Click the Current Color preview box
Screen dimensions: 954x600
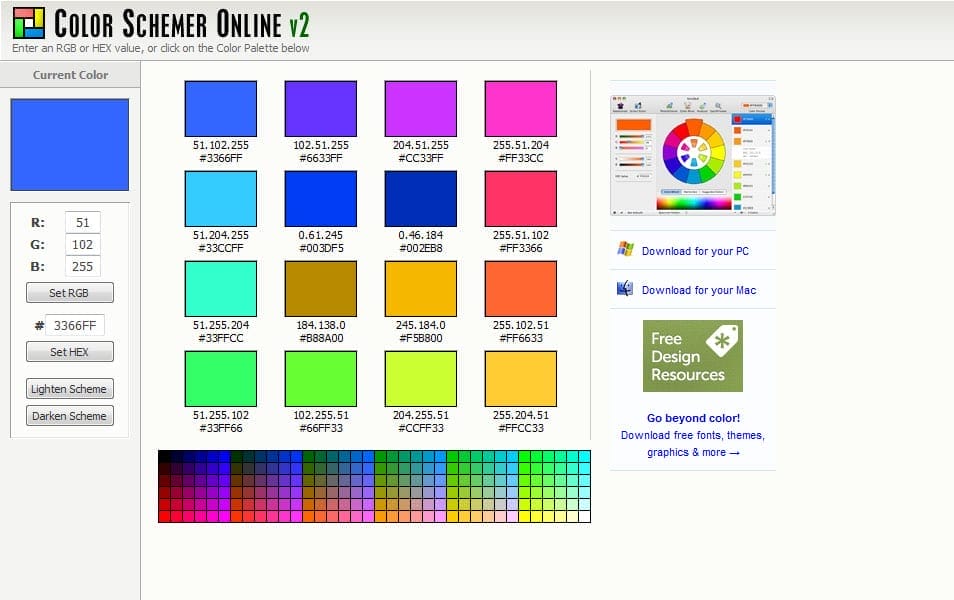(x=69, y=143)
